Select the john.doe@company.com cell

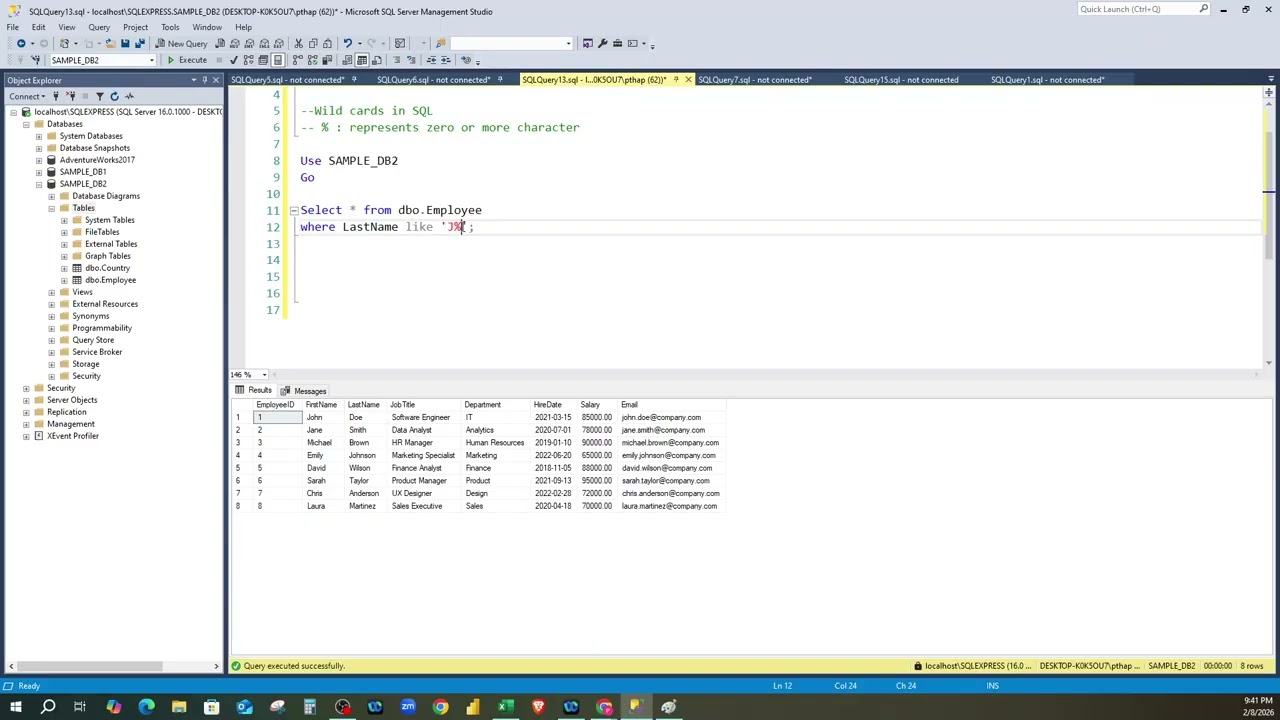point(661,418)
